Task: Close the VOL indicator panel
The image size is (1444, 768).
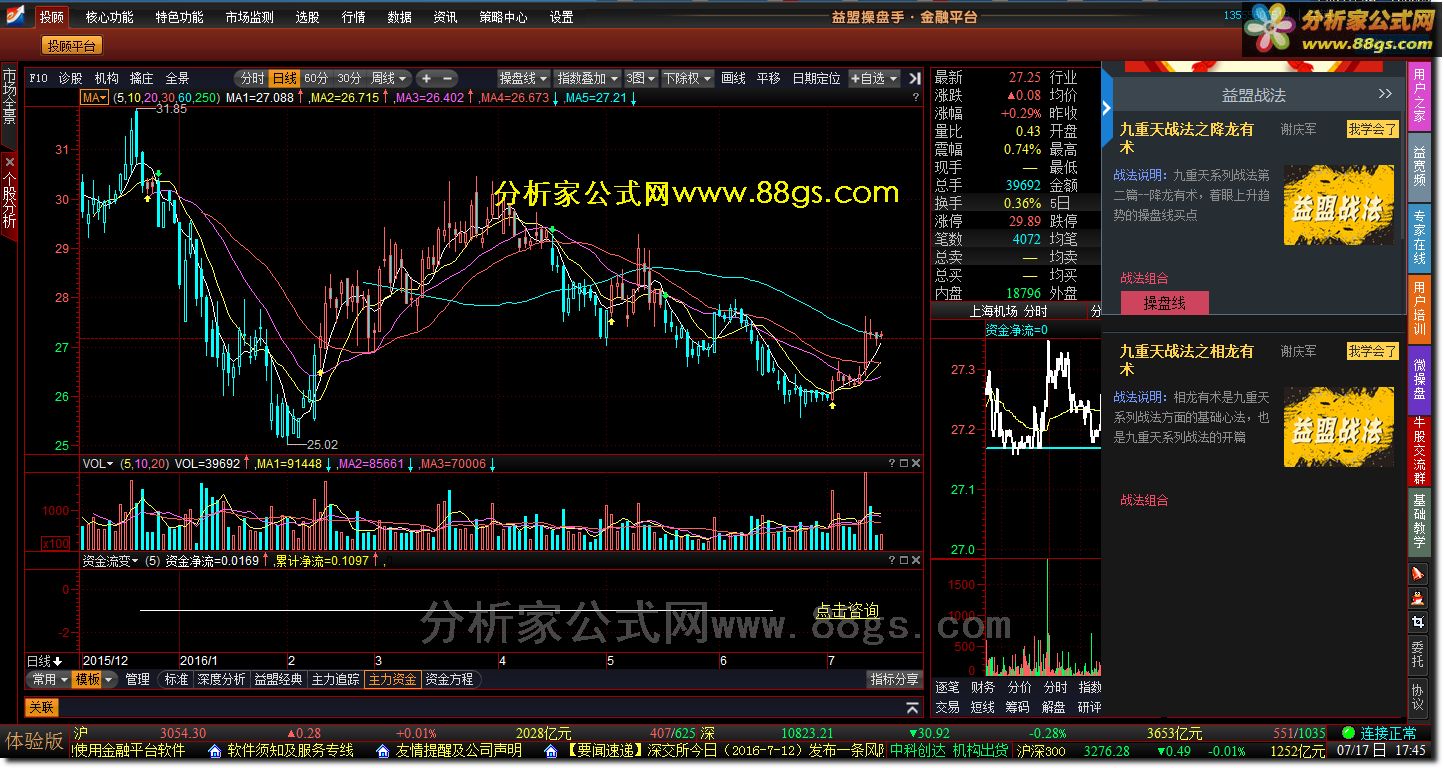Action: (x=916, y=464)
